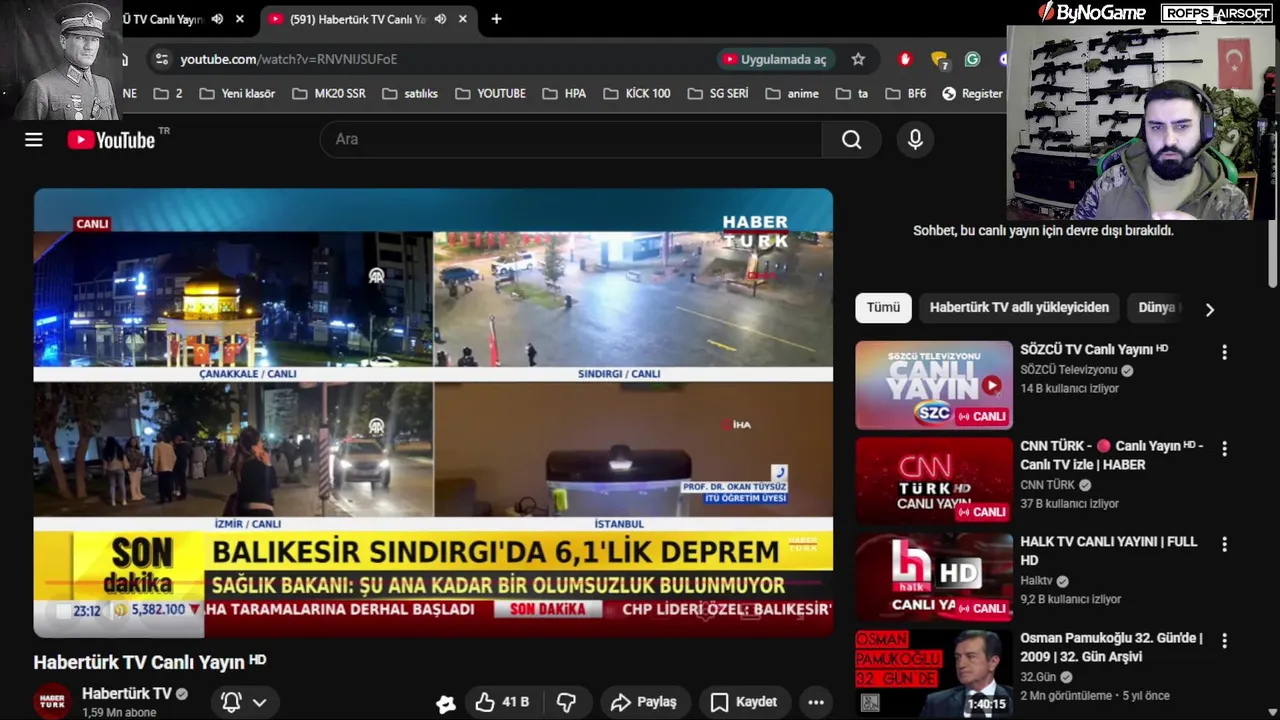Click Paylaş share button
Image resolution: width=1280 pixels, height=720 pixels.
(644, 702)
